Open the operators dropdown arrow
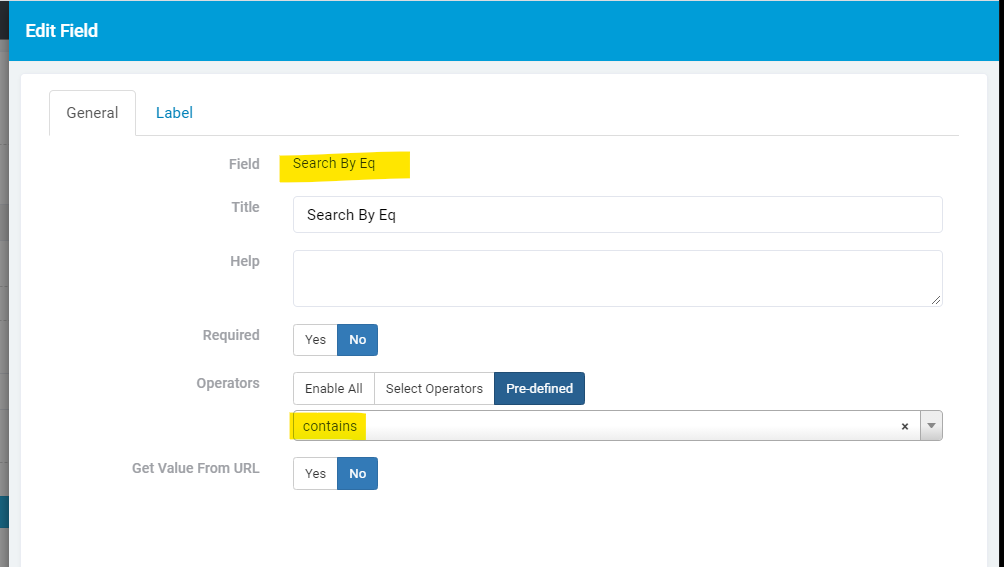Image resolution: width=1004 pixels, height=567 pixels. click(931, 426)
